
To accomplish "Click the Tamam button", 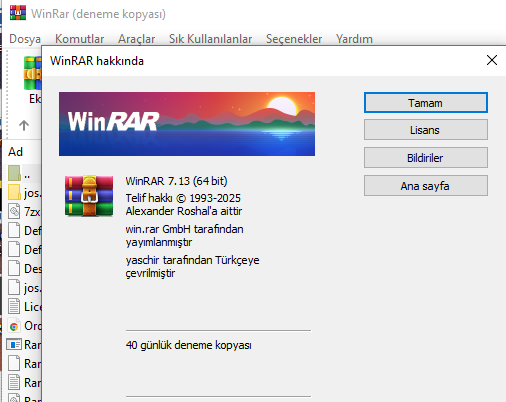I will (x=426, y=103).
